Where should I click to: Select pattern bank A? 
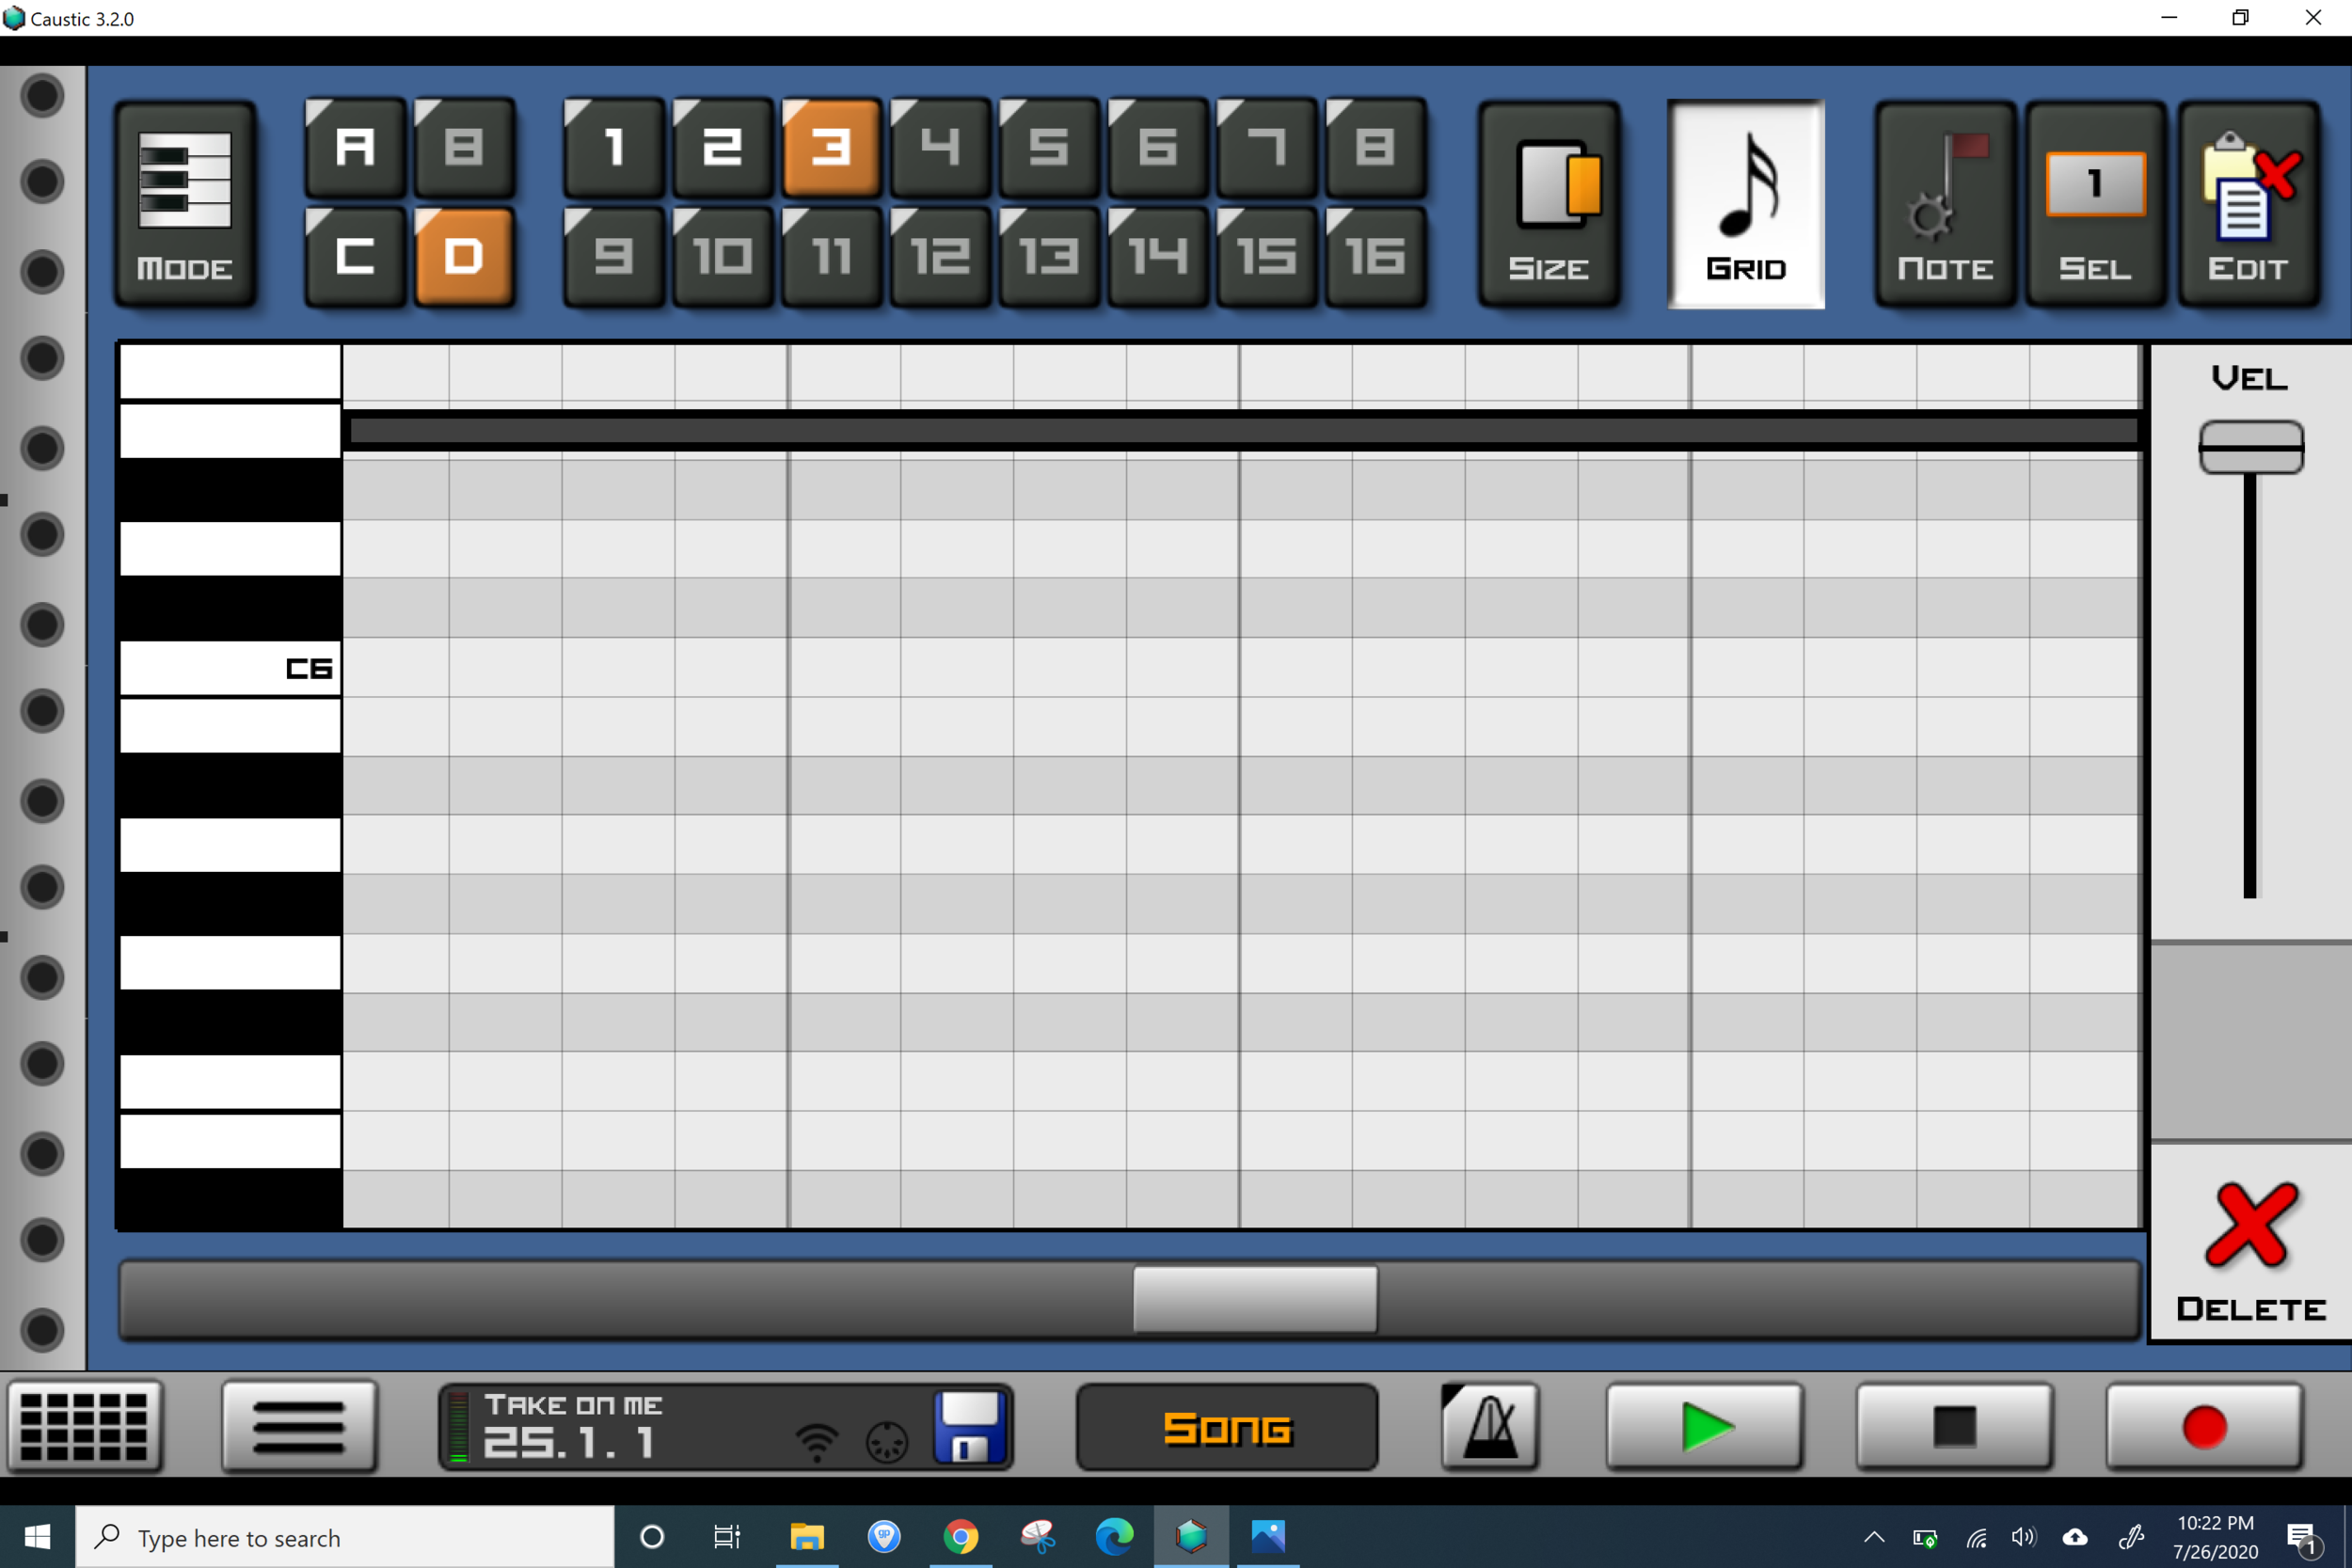[x=355, y=148]
